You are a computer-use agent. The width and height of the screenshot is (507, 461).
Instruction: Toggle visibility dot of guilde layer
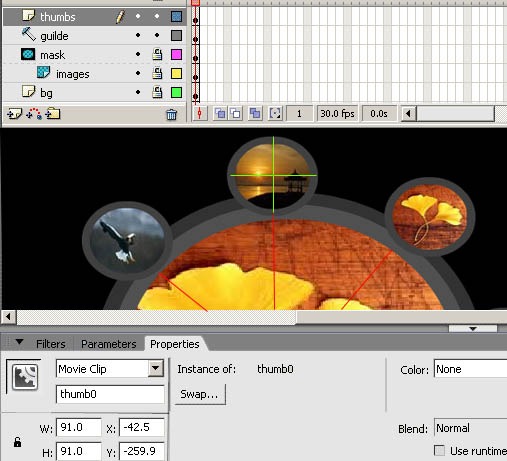tap(138, 35)
